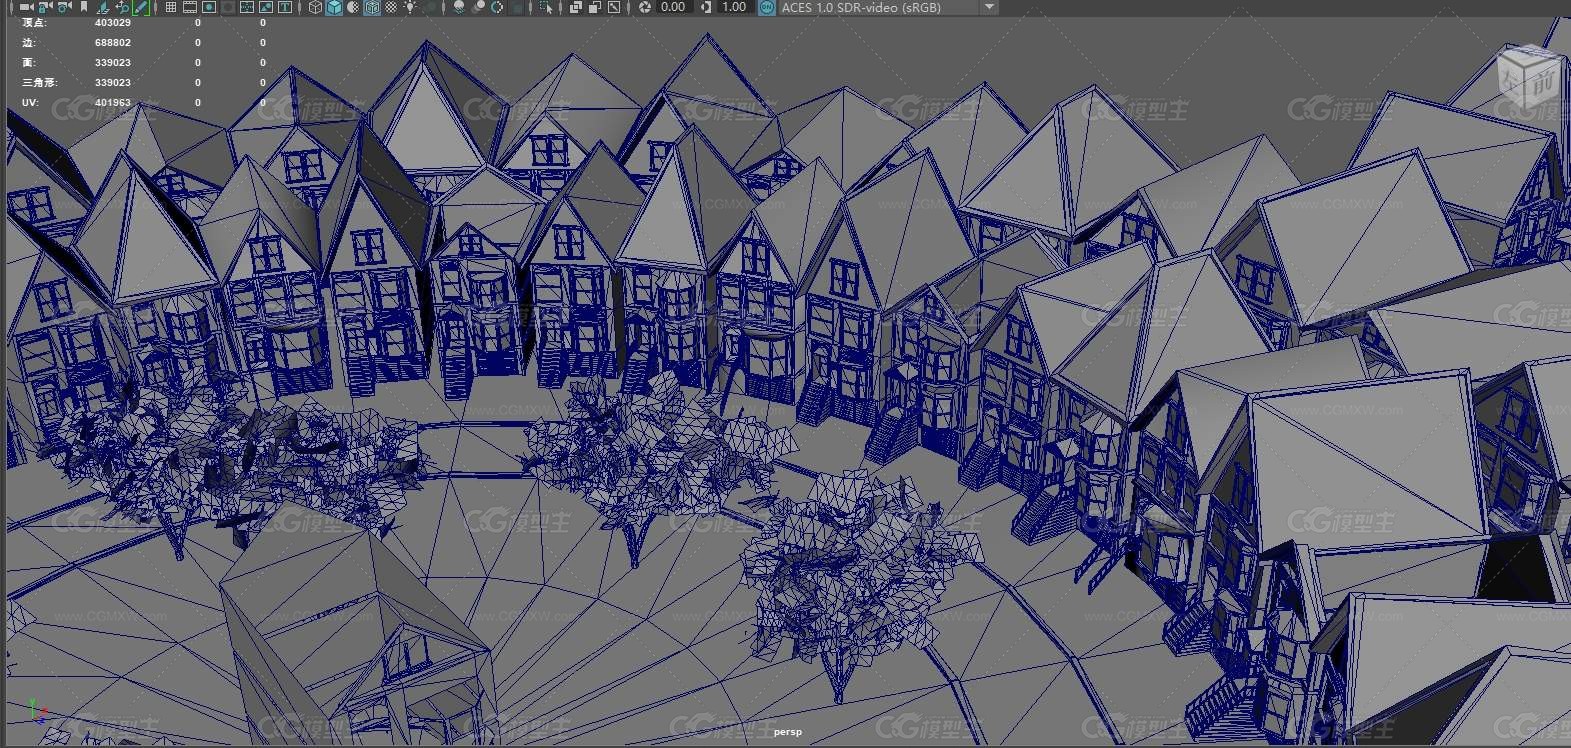This screenshot has height=748, width=1571.
Task: Switch to Smooth Shade All cube
Action: coord(334,7)
